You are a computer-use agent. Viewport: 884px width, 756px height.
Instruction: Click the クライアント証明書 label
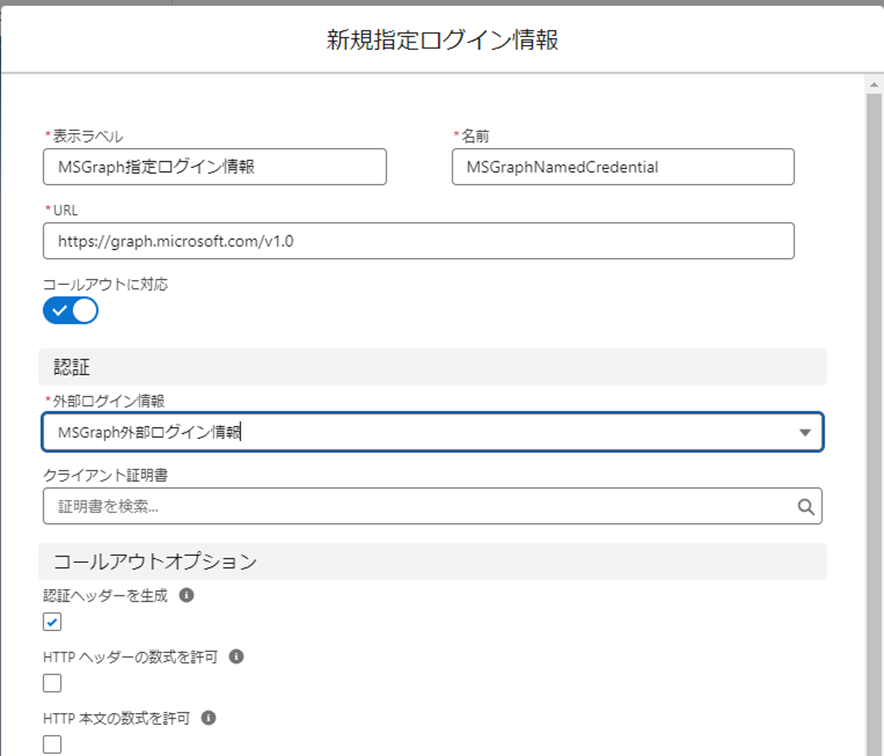tap(105, 475)
